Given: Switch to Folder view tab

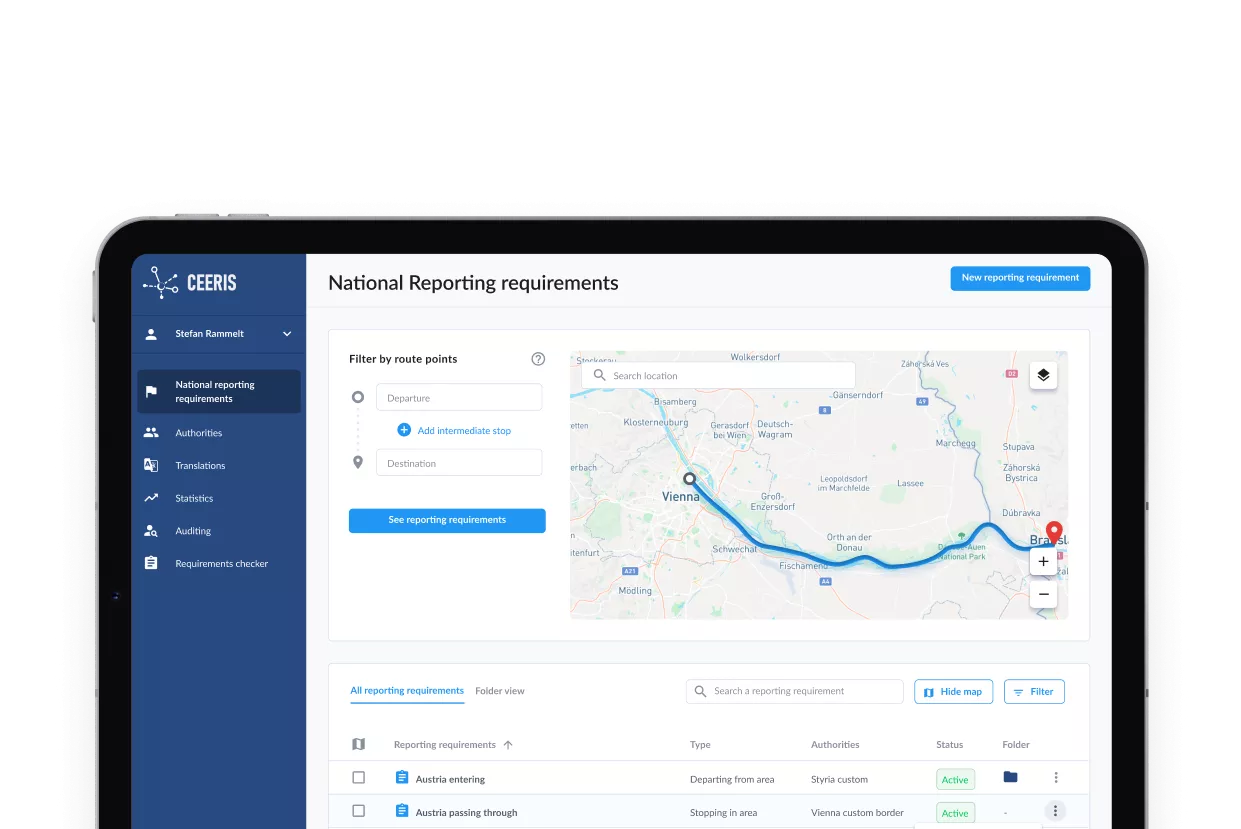Looking at the screenshot, I should tap(500, 691).
